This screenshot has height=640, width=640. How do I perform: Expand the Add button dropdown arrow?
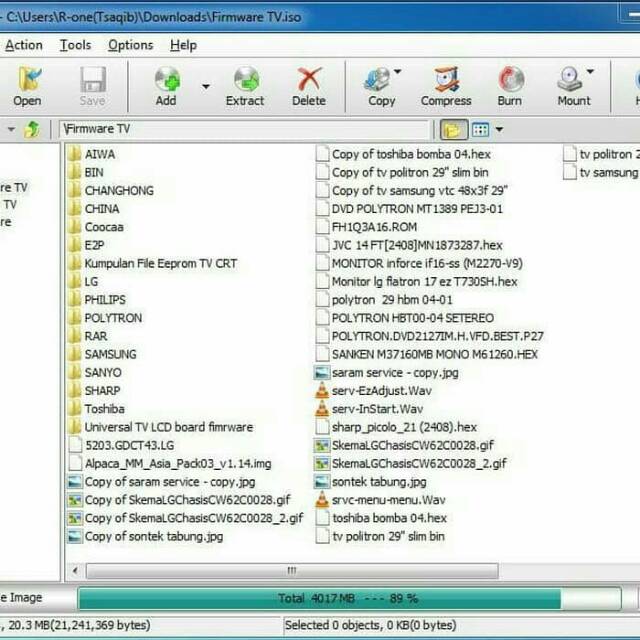point(206,86)
